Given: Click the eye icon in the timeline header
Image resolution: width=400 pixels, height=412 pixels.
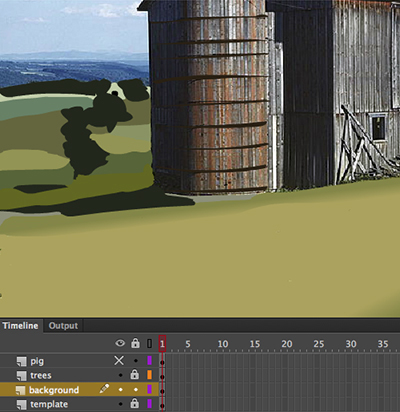Looking at the screenshot, I should 120,343.
